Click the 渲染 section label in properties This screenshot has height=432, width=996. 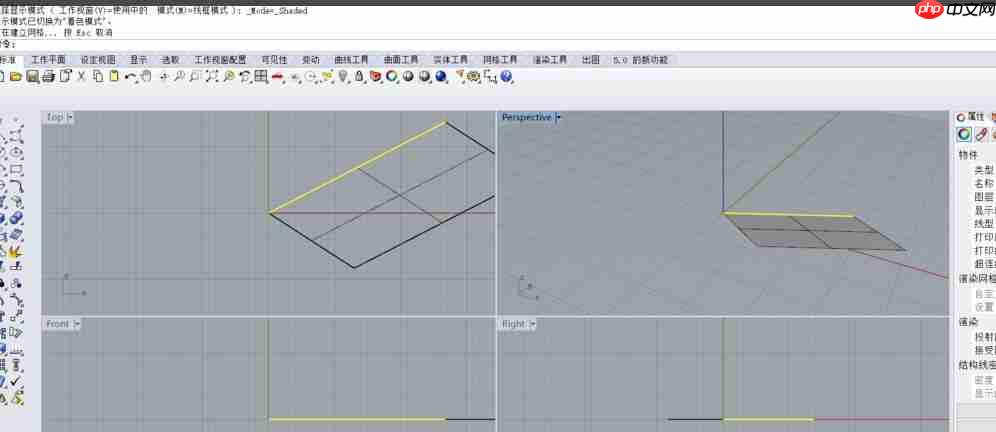968,322
